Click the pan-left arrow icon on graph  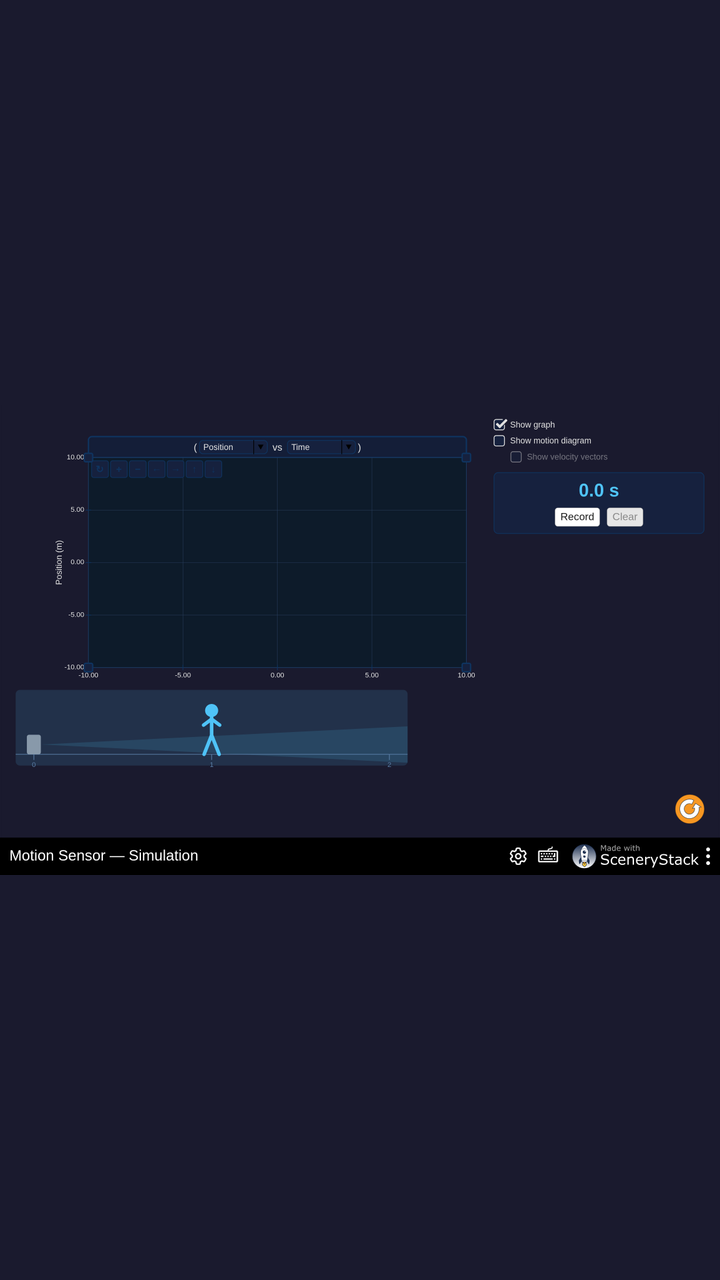coord(157,469)
